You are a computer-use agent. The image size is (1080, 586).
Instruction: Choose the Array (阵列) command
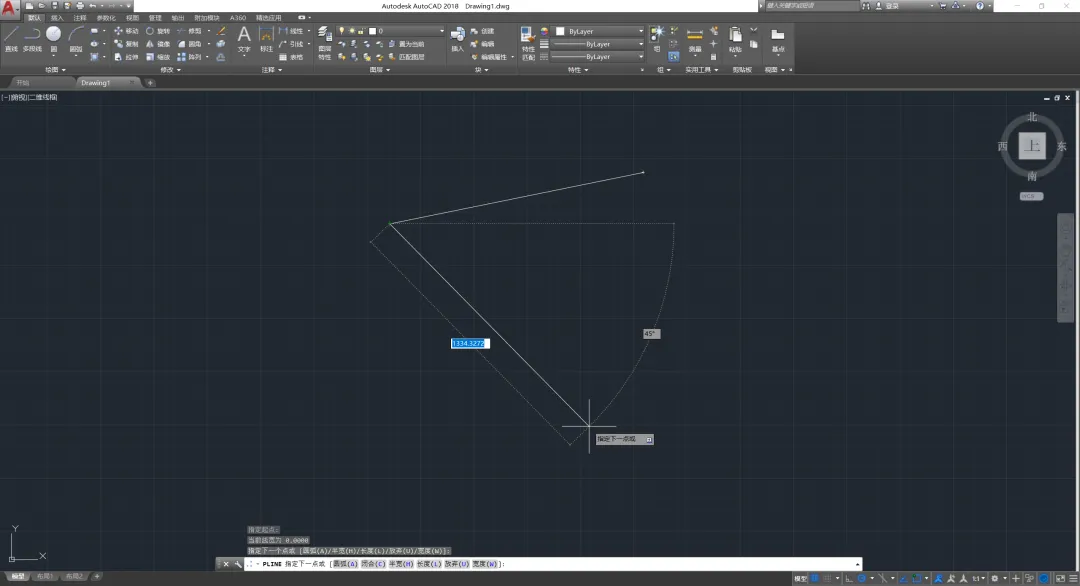(189, 57)
